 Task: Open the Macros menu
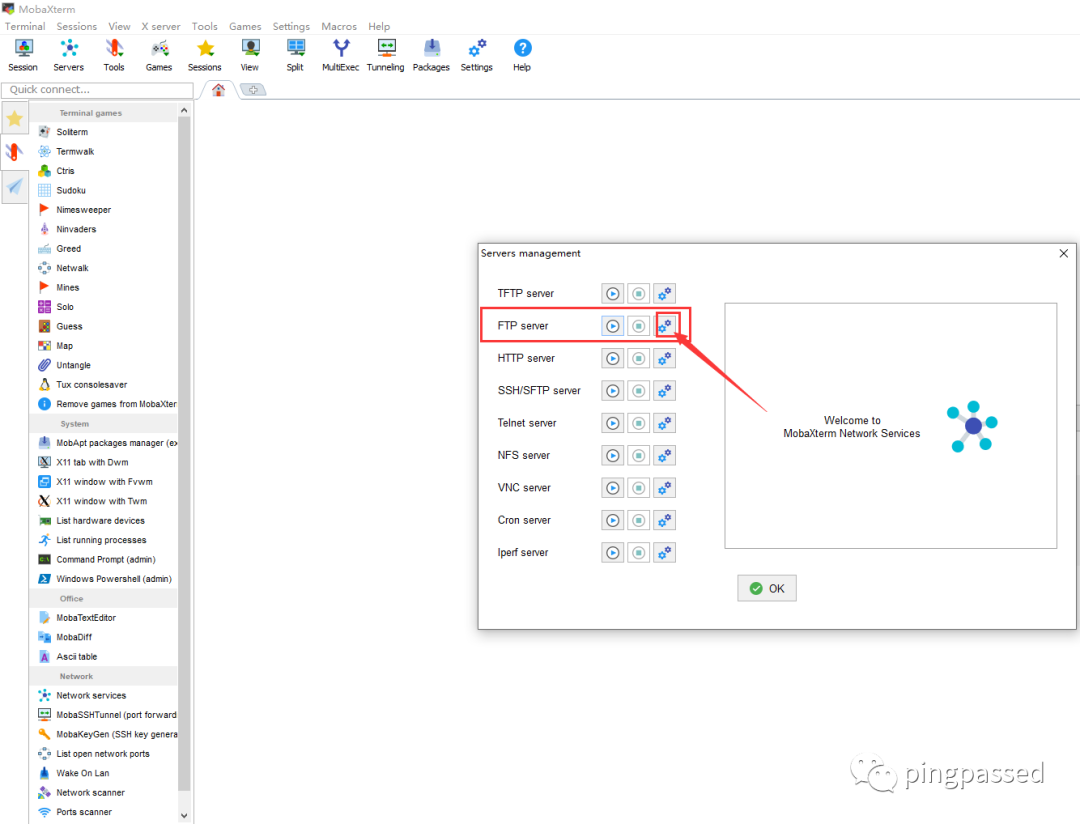(339, 26)
